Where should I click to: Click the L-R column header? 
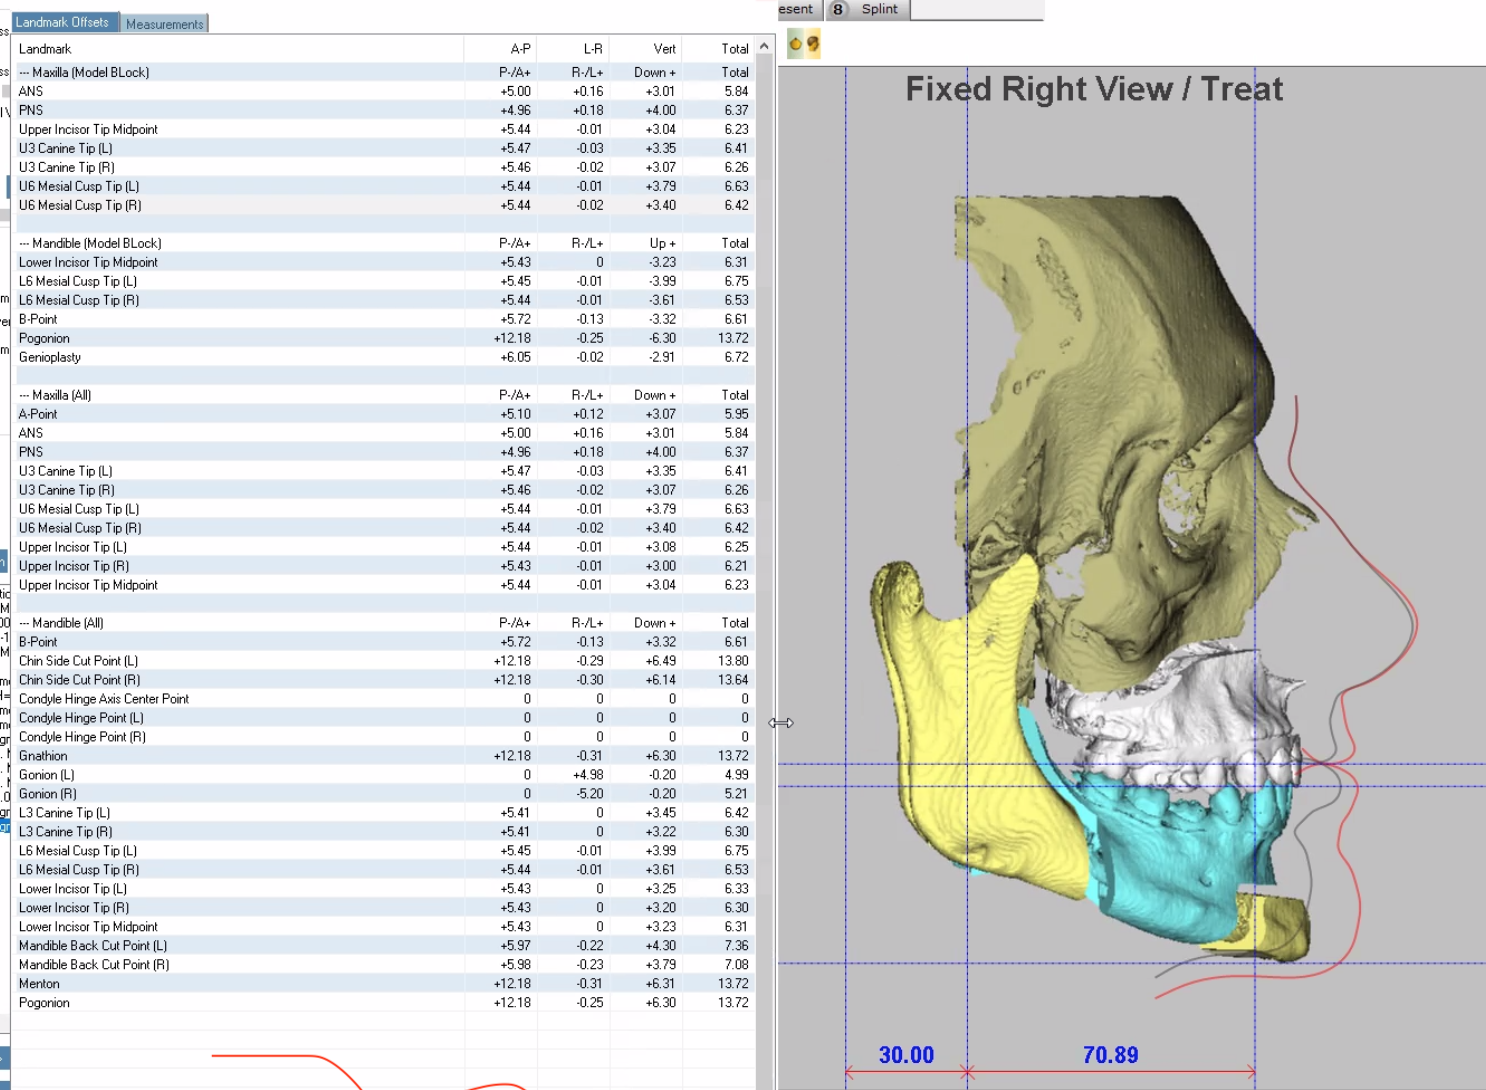(573, 49)
